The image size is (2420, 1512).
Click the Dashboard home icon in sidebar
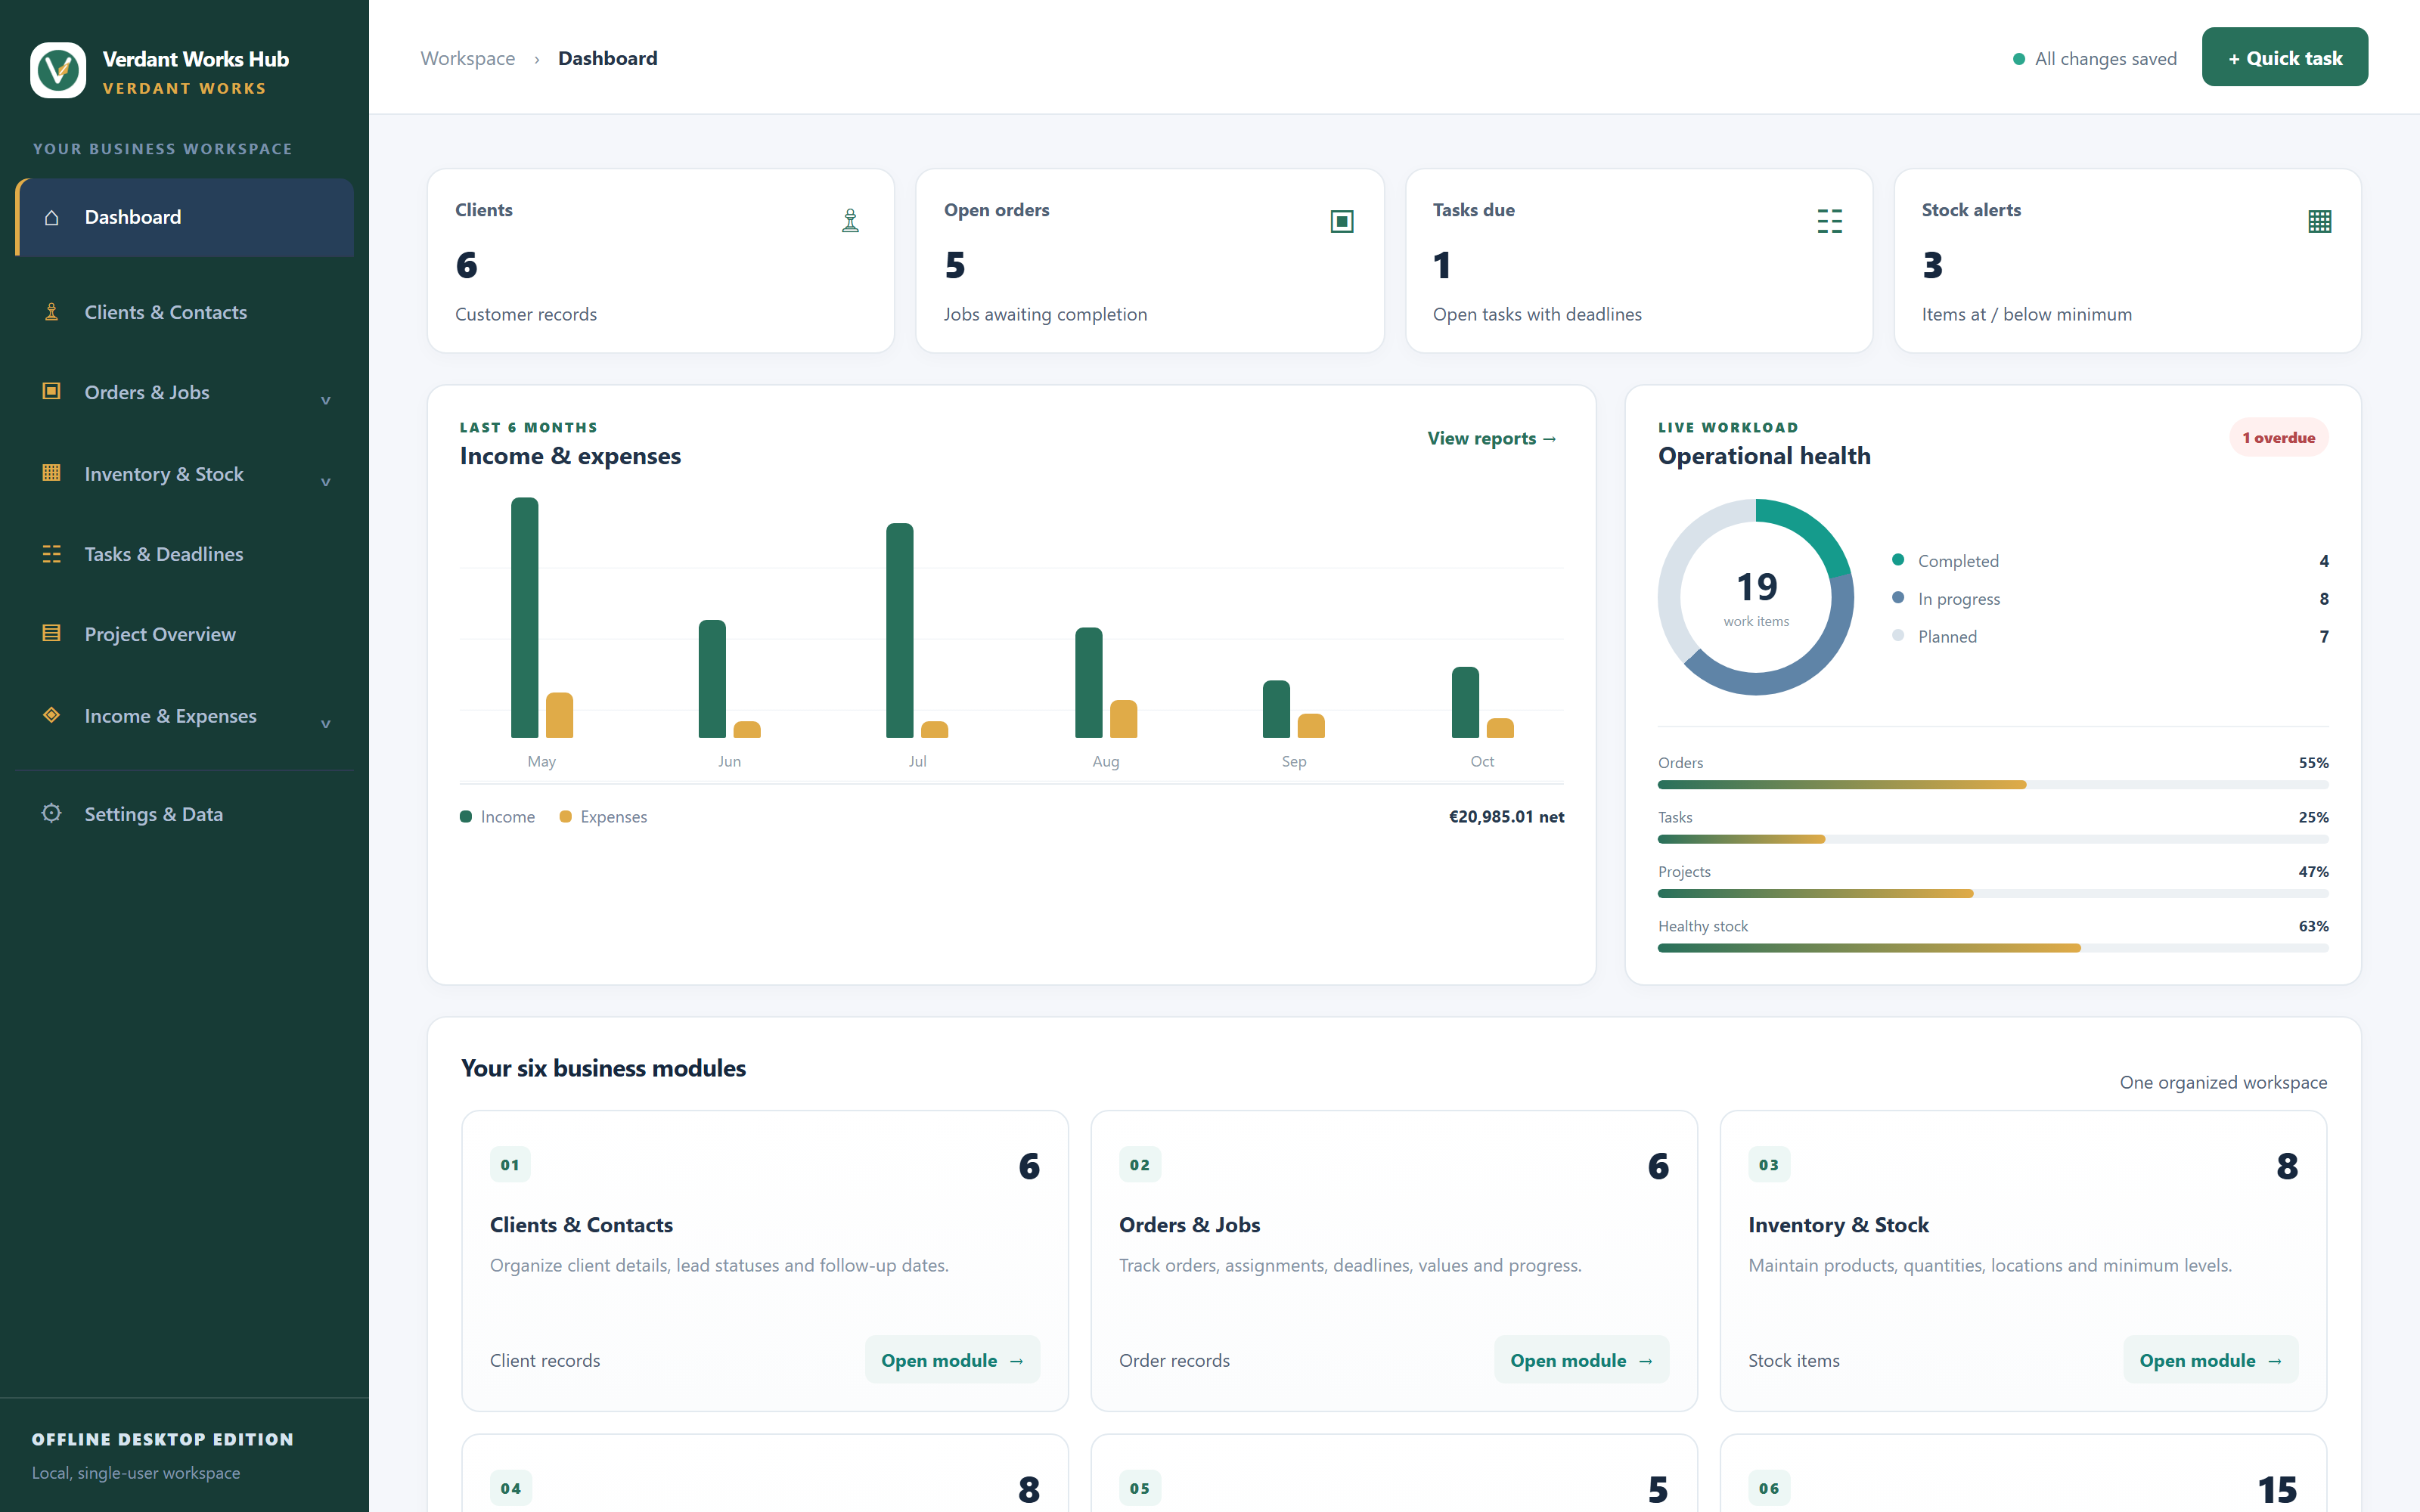click(52, 218)
